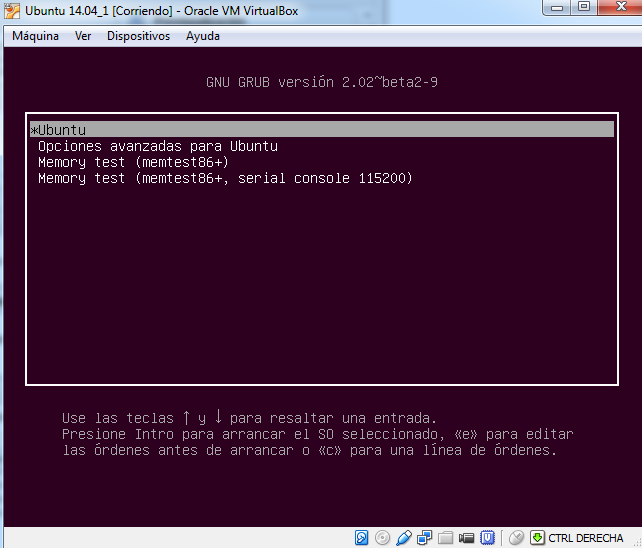Open the Ver menu
Screen dimensions: 642x548
click(x=83, y=36)
